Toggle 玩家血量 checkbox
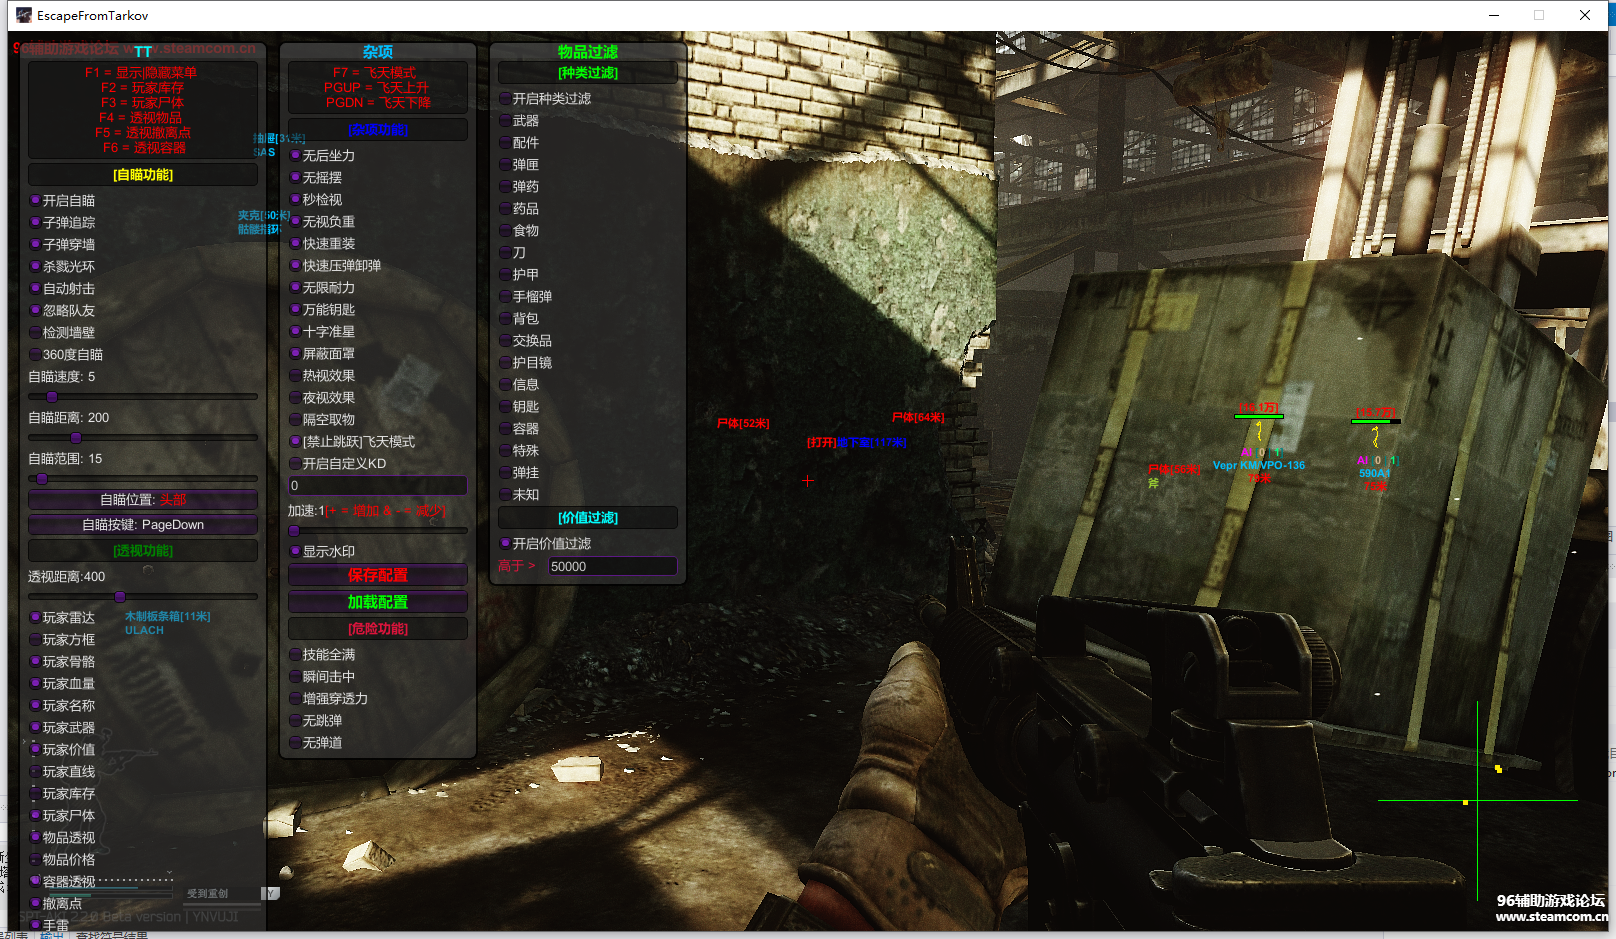 [x=36, y=683]
